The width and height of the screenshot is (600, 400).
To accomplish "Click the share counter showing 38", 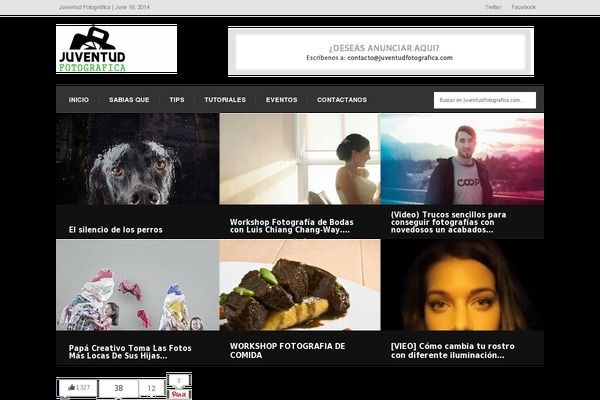I will (118, 388).
